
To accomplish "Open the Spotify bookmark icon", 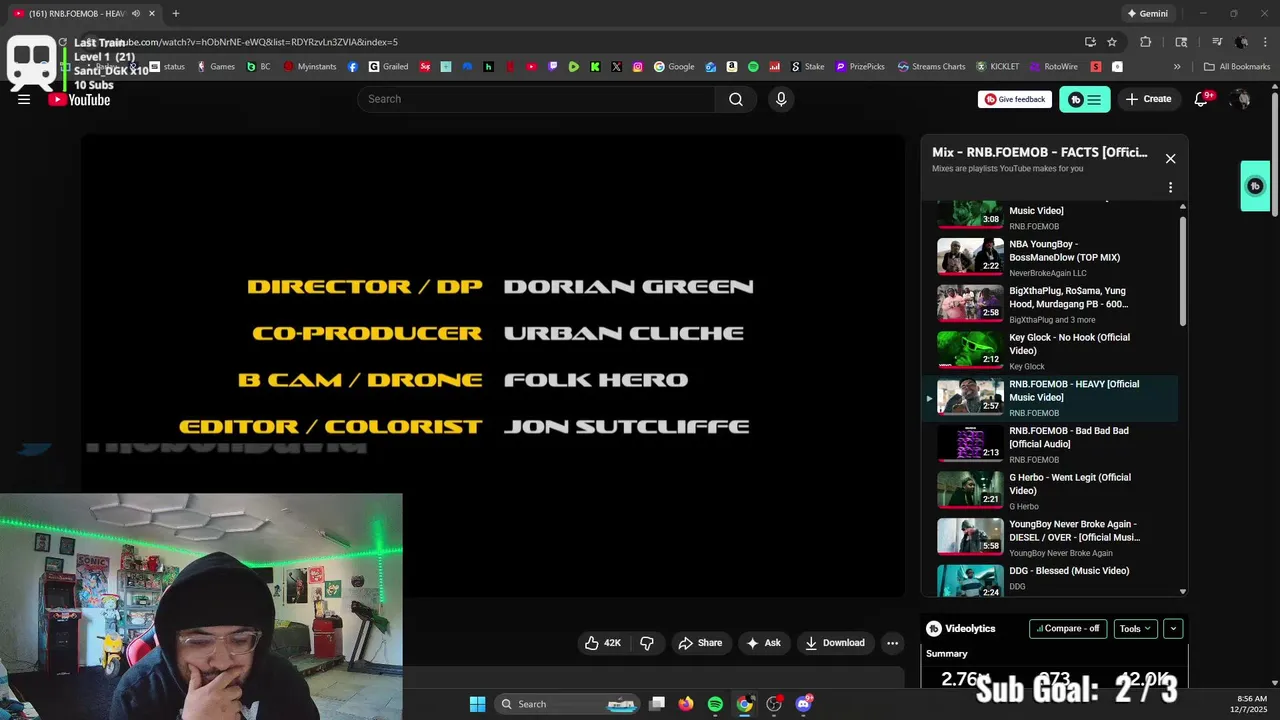I will coord(753,67).
